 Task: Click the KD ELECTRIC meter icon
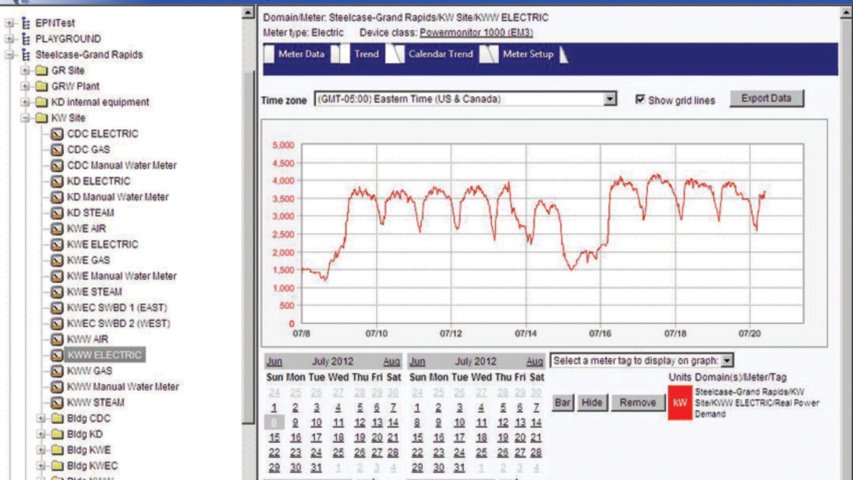pyautogui.click(x=57, y=181)
